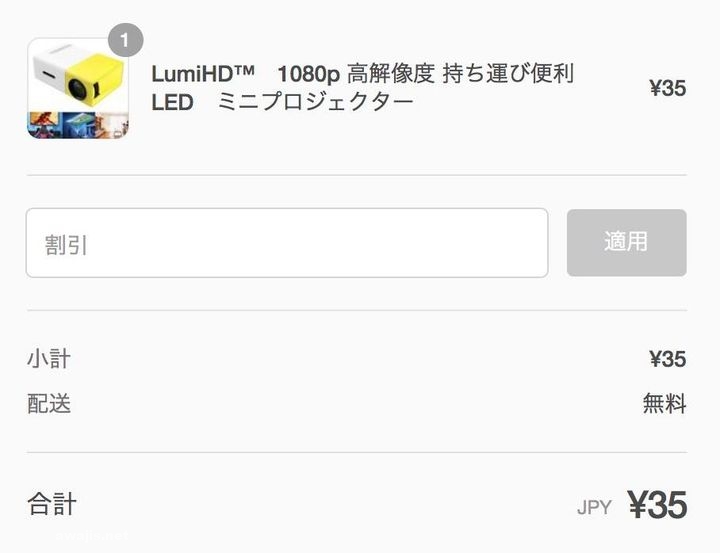Viewport: 720px width, 553px height.
Task: Click the ¥35 price beside the product name
Action: 667,88
